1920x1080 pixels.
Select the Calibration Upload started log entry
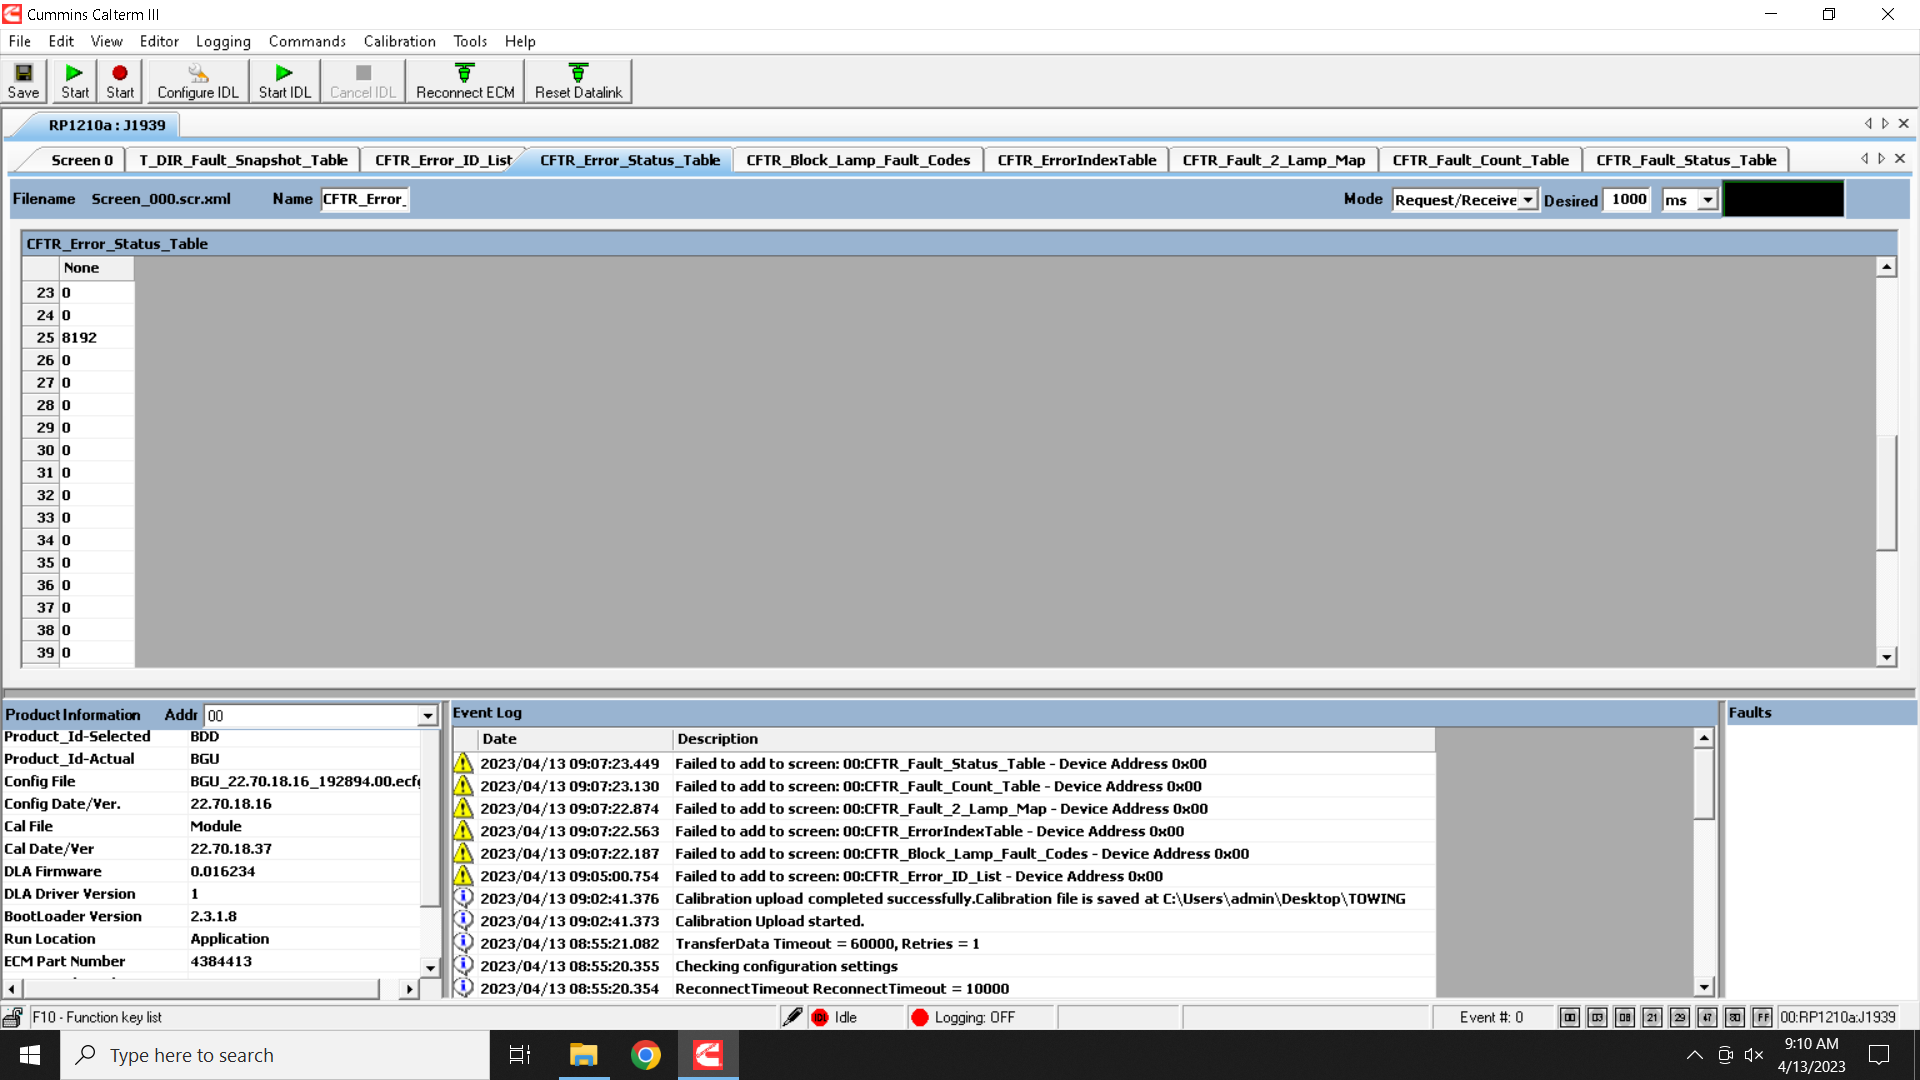coord(944,921)
